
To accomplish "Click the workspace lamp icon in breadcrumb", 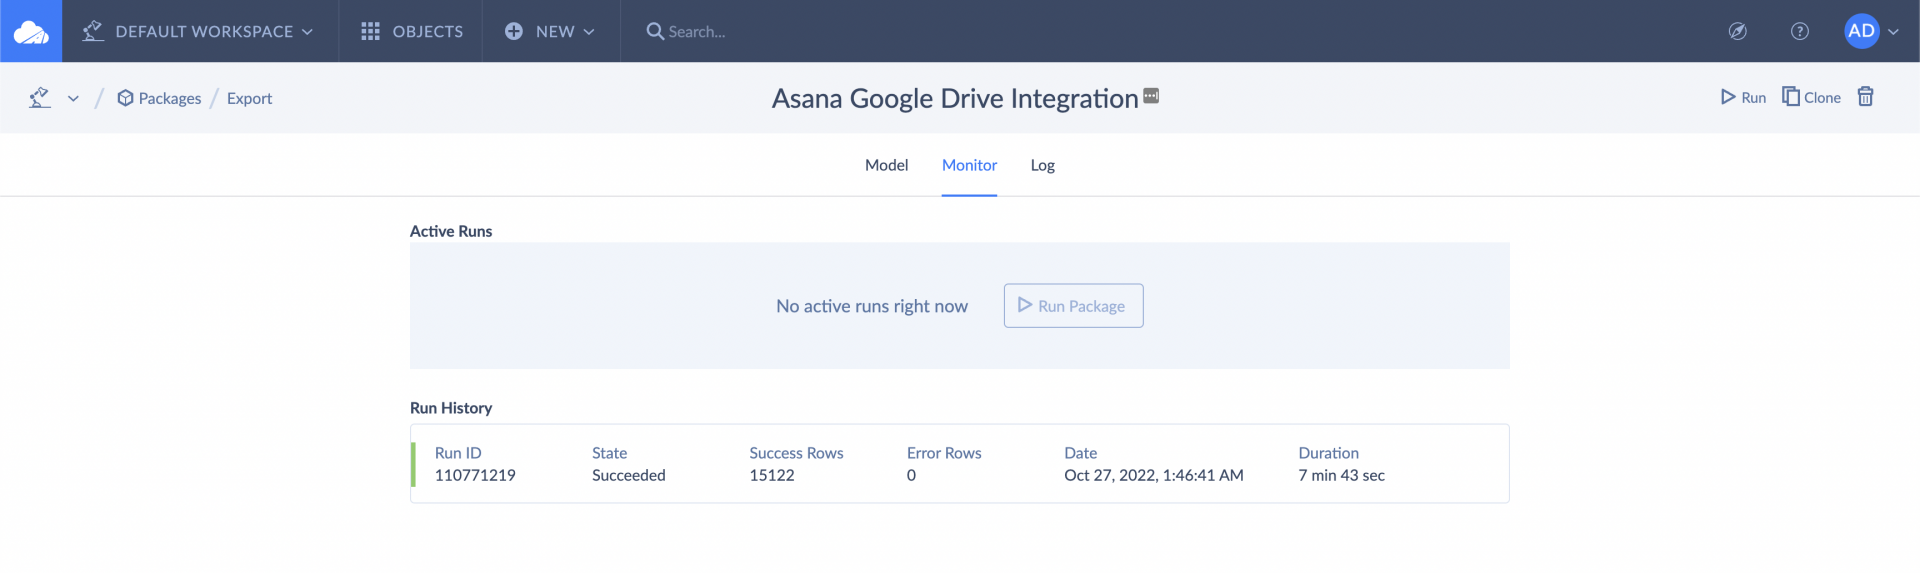I will (40, 98).
